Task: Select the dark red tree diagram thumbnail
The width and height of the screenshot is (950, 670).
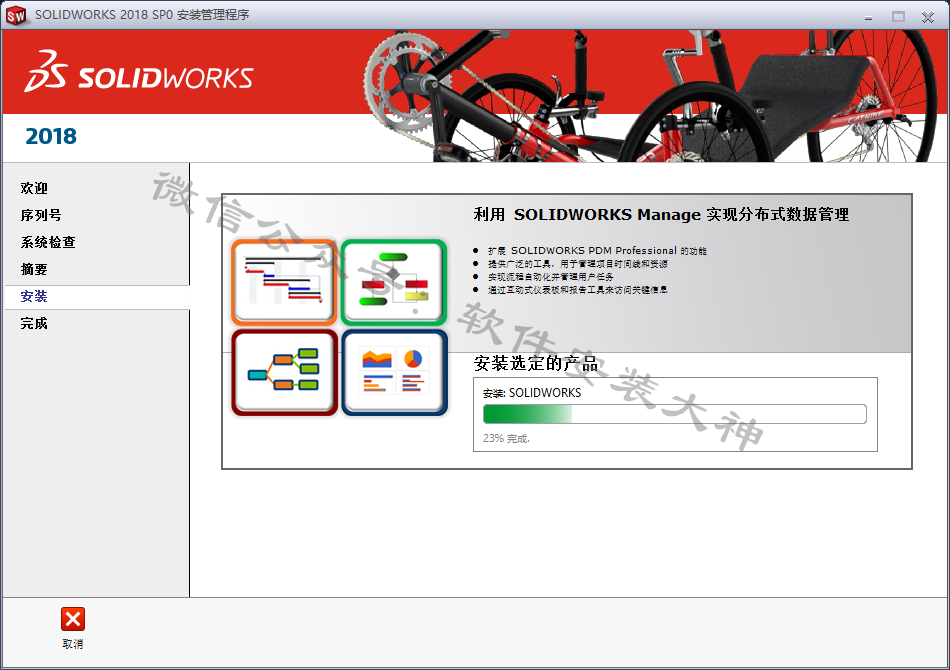Action: tap(284, 372)
